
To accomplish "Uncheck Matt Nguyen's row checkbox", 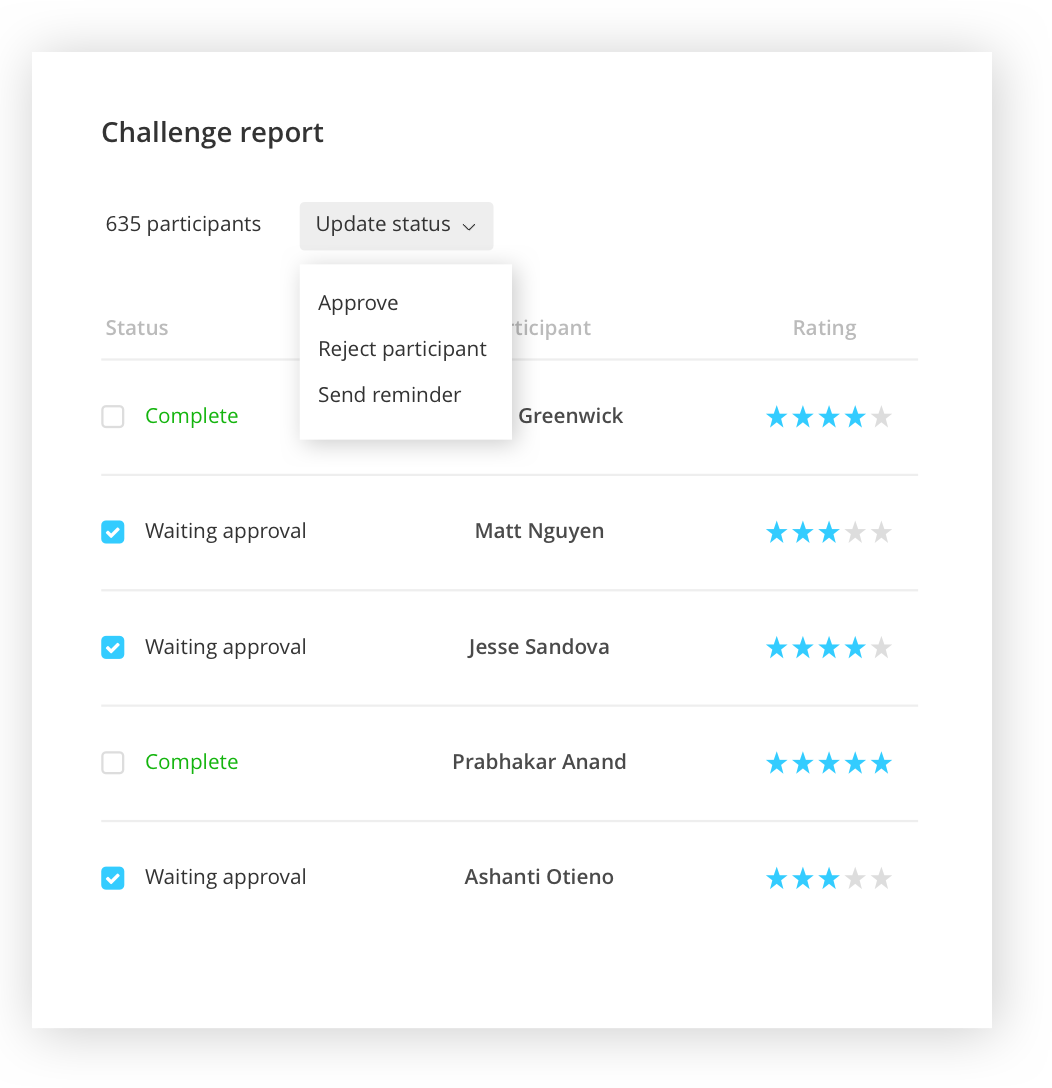I will [113, 532].
